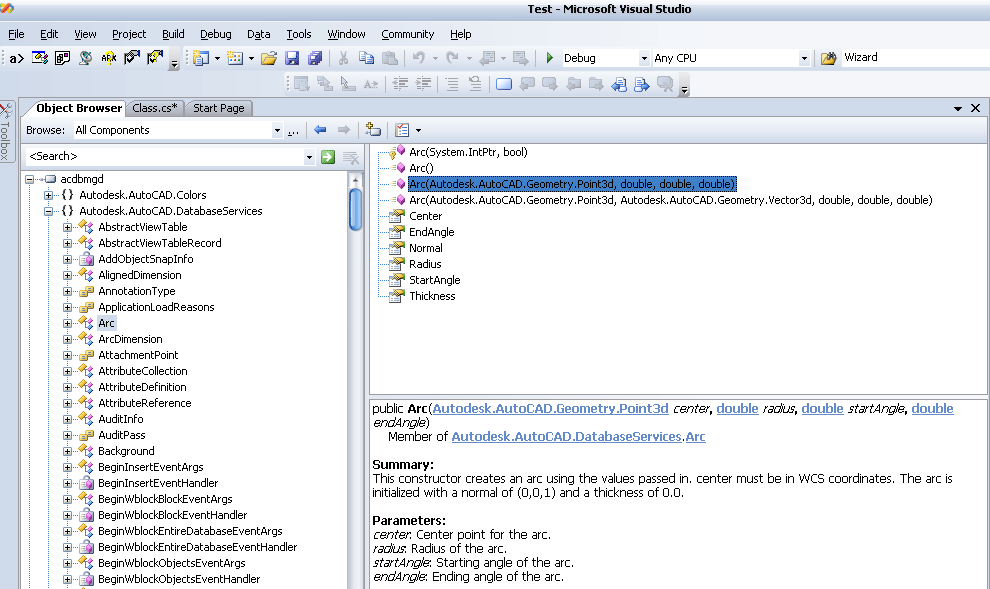This screenshot has height=589, width=990.
Task: Click the Cut scissors icon
Action: click(x=343, y=58)
